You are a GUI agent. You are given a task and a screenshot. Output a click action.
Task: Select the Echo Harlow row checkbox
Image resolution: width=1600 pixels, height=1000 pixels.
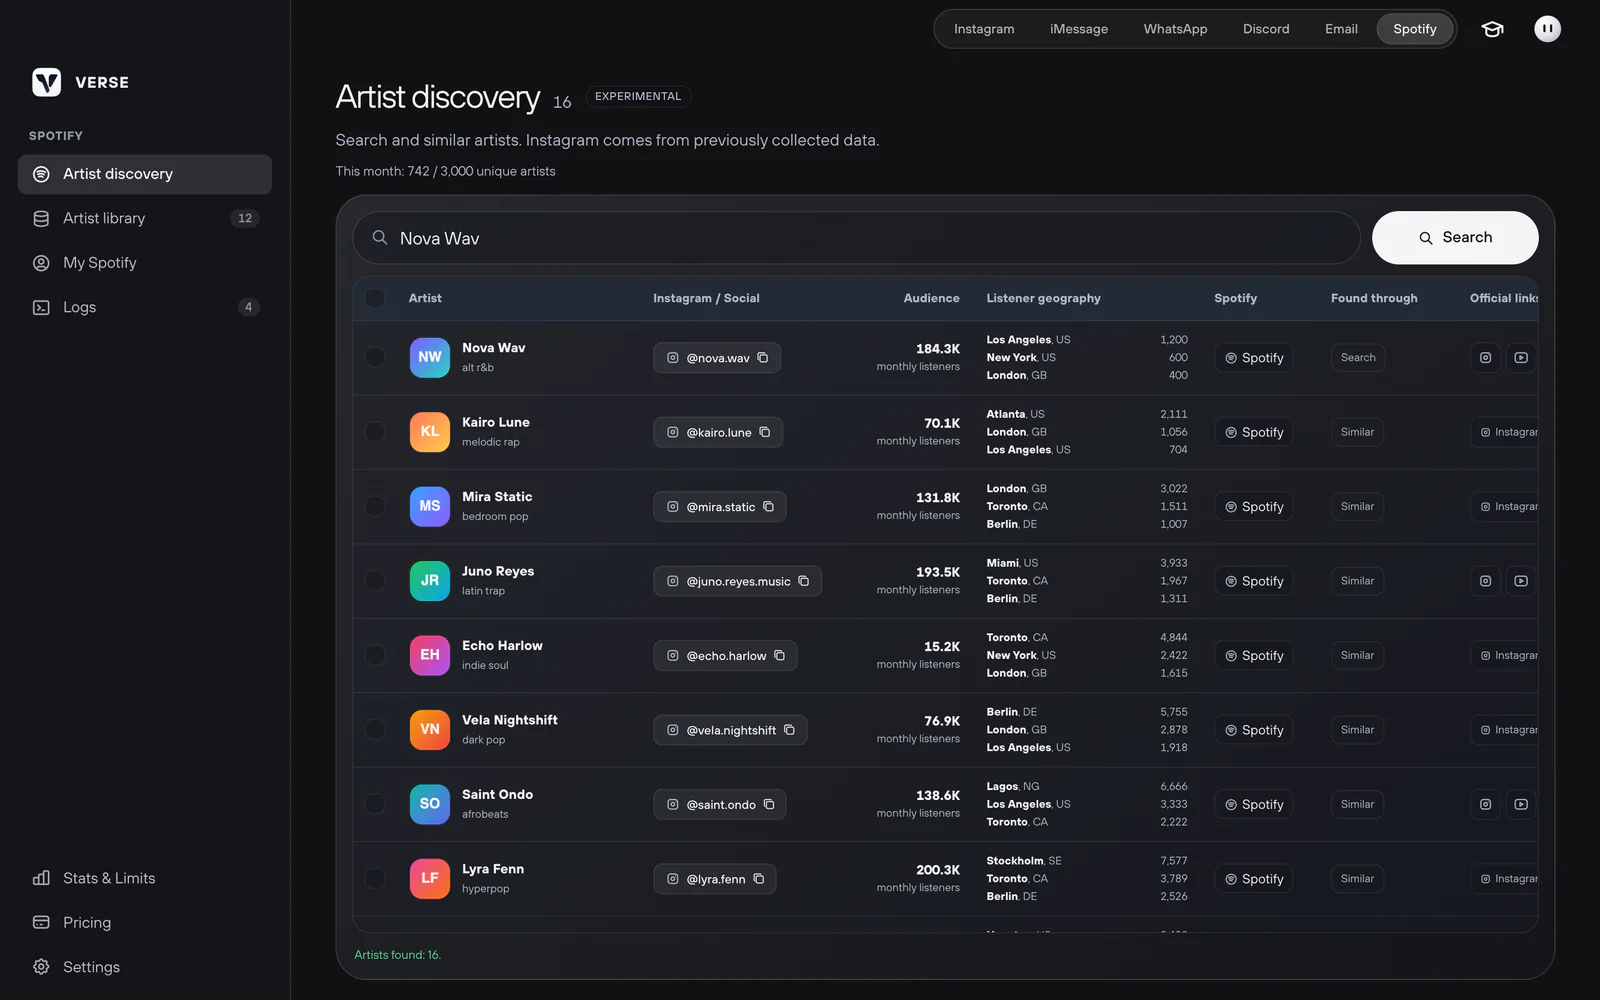coord(375,655)
